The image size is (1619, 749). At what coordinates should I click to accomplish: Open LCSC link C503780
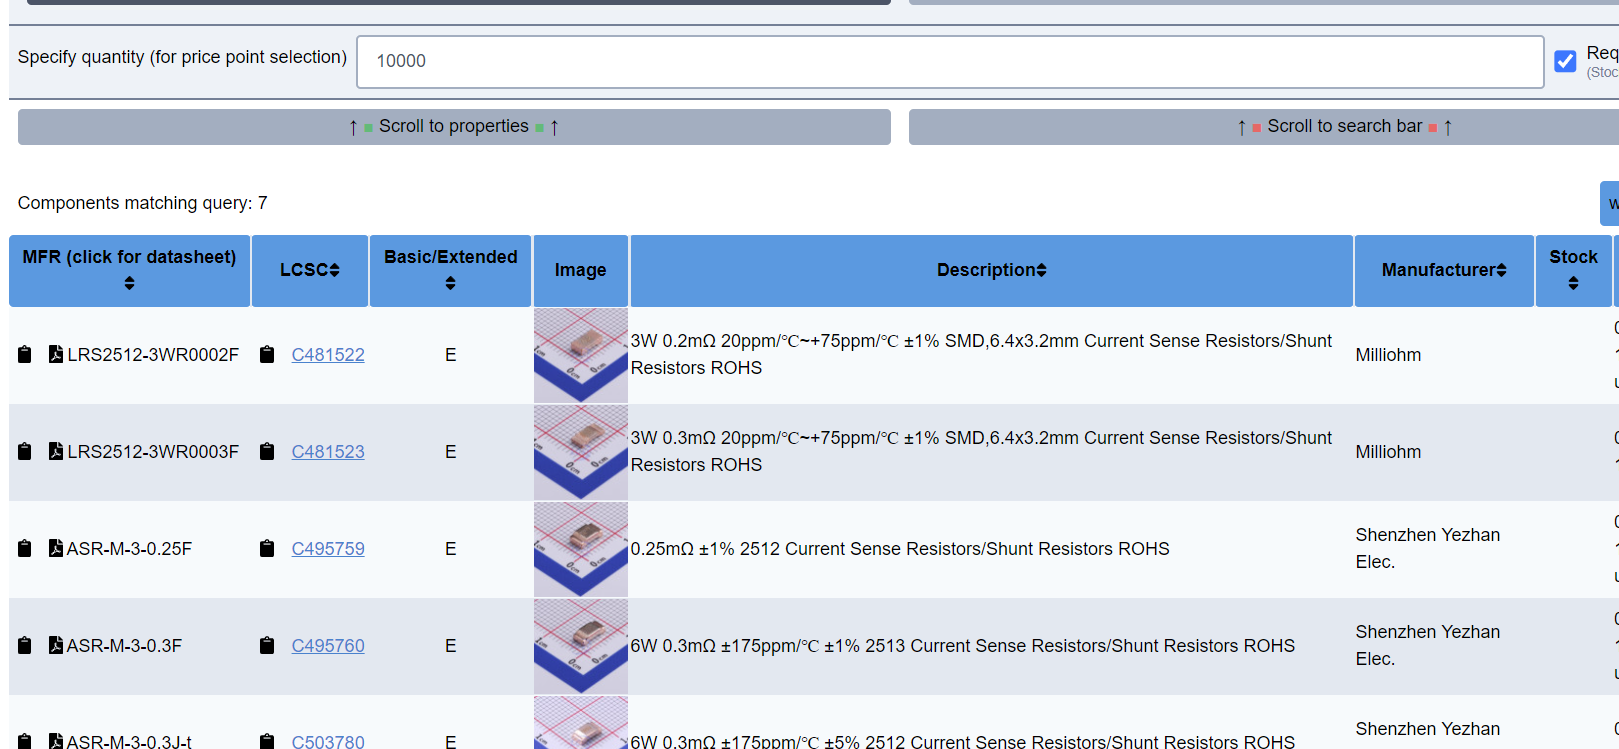pyautogui.click(x=328, y=741)
